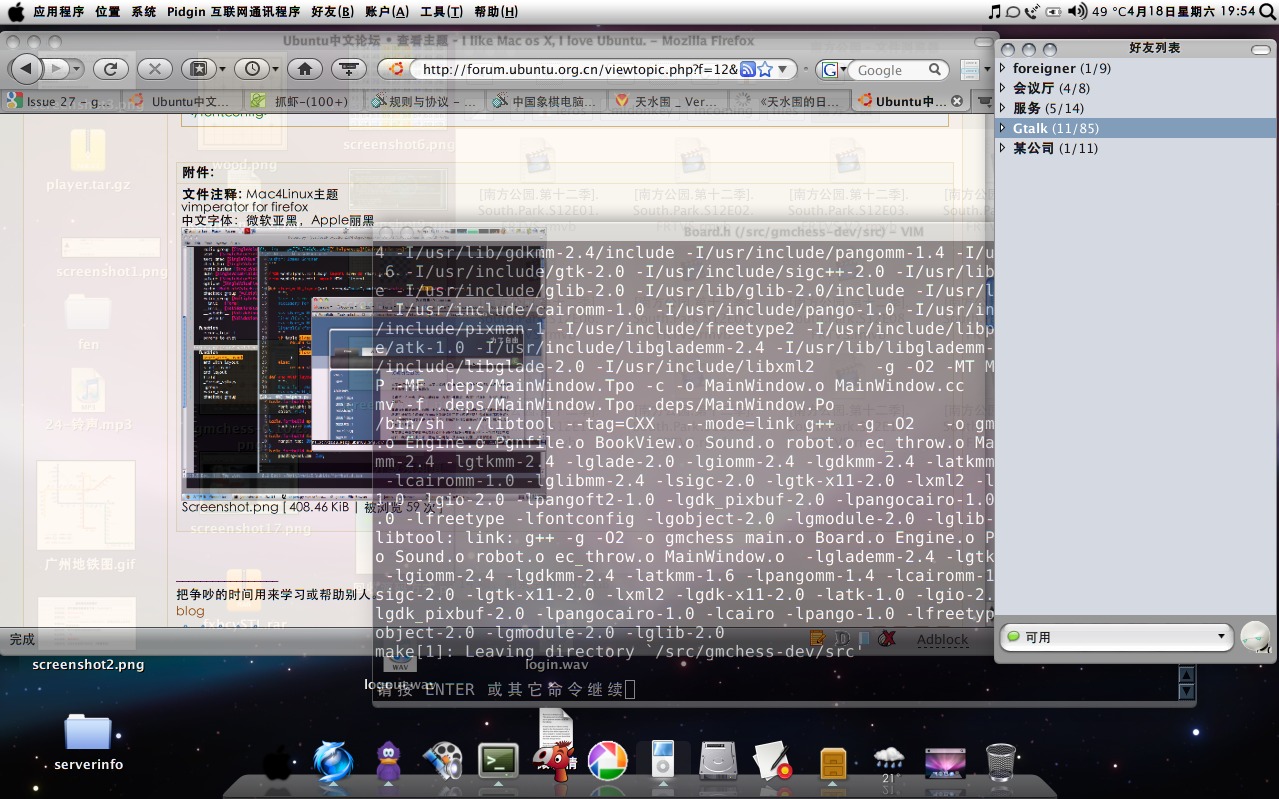The width and height of the screenshot is (1279, 799).
Task: Open the 账户(A) menu
Action: (387, 11)
